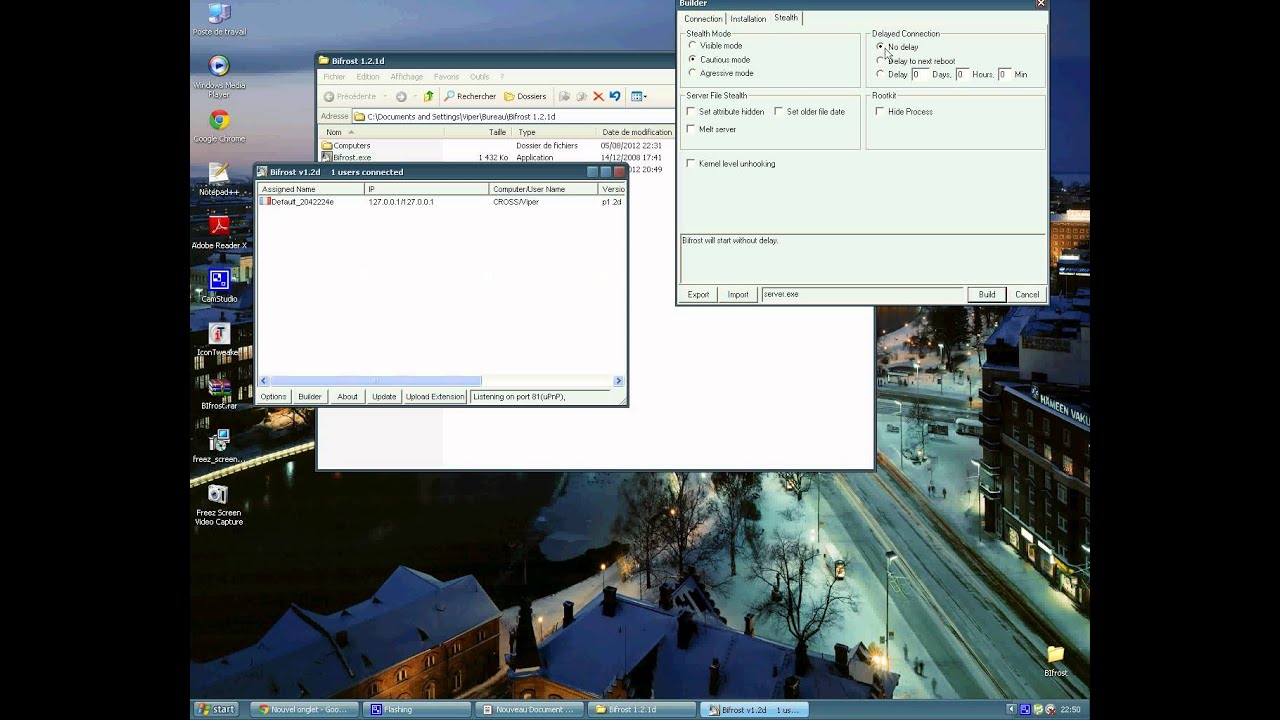This screenshot has height=720, width=1280.
Task: Click Explorer forward arrow button
Action: tap(400, 96)
